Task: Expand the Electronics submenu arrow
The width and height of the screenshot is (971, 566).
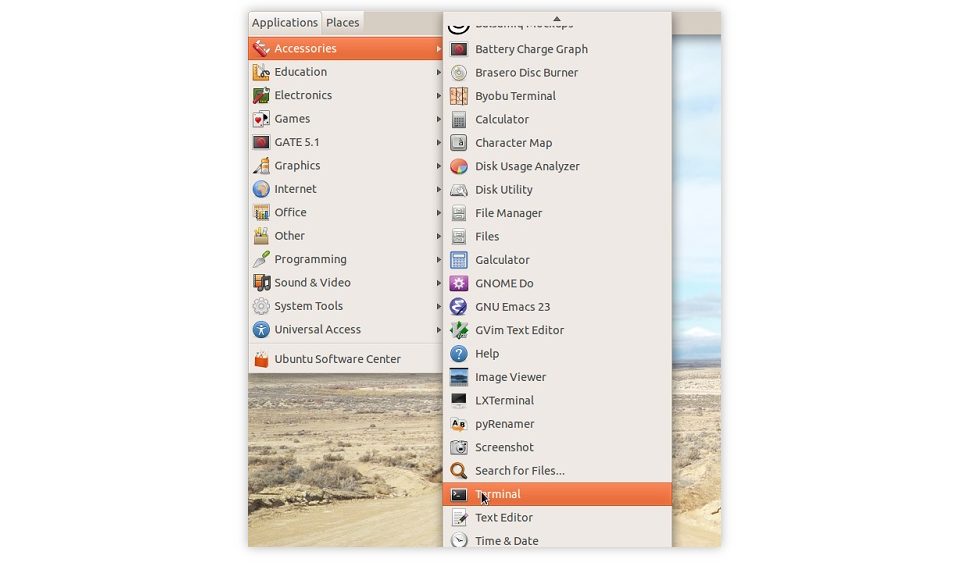Action: point(438,95)
